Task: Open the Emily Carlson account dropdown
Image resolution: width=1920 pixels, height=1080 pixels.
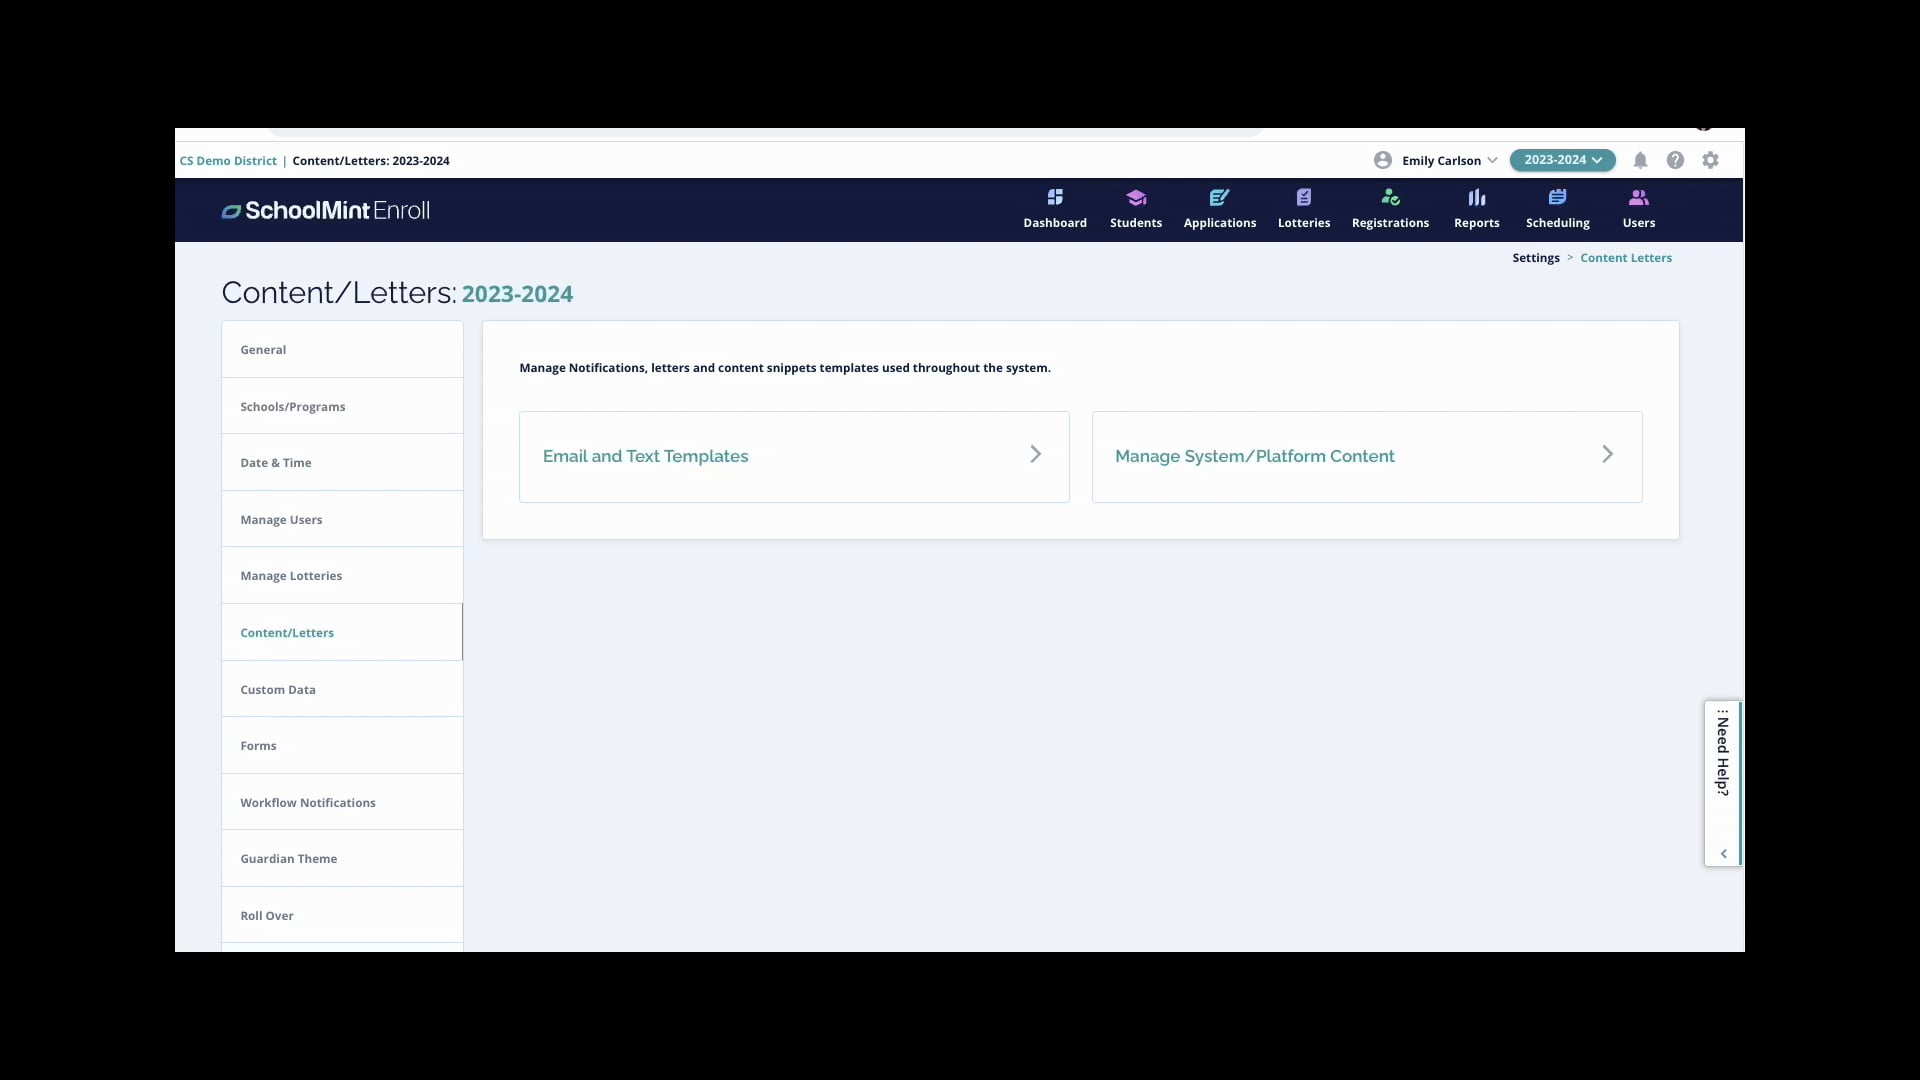Action: point(1449,160)
